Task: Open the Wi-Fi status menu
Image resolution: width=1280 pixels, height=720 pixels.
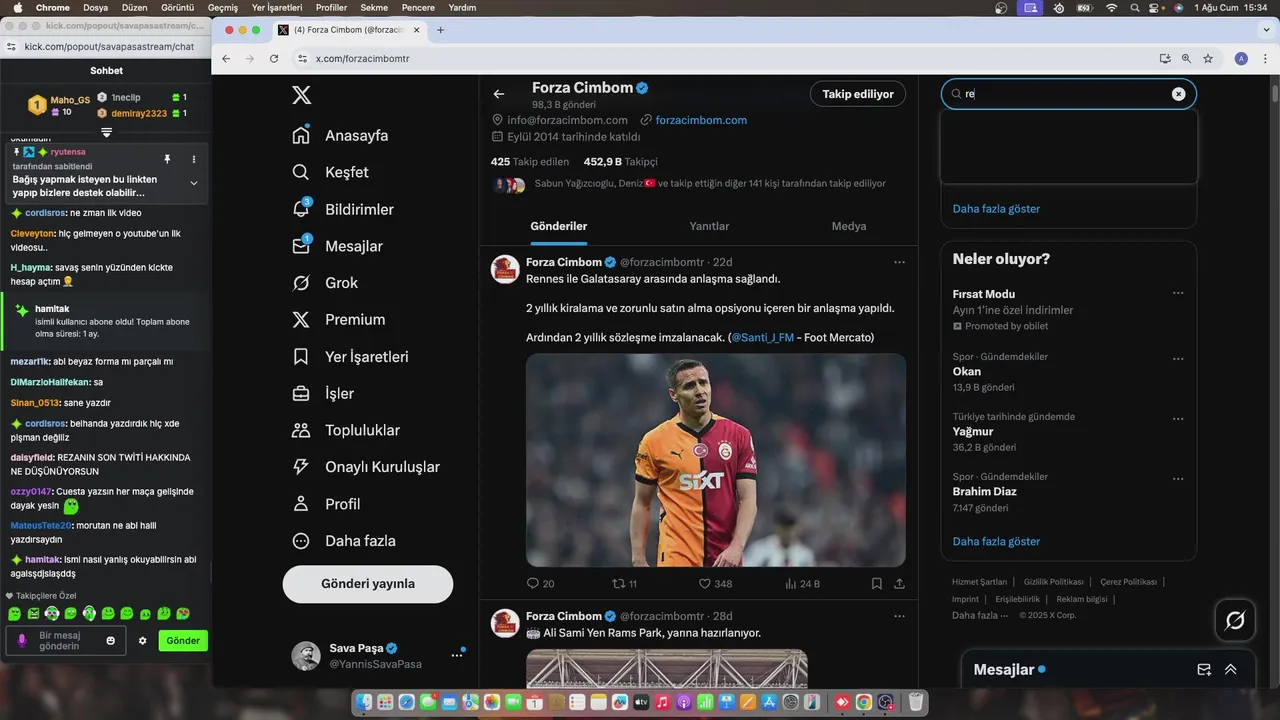Action: click(x=1111, y=7)
